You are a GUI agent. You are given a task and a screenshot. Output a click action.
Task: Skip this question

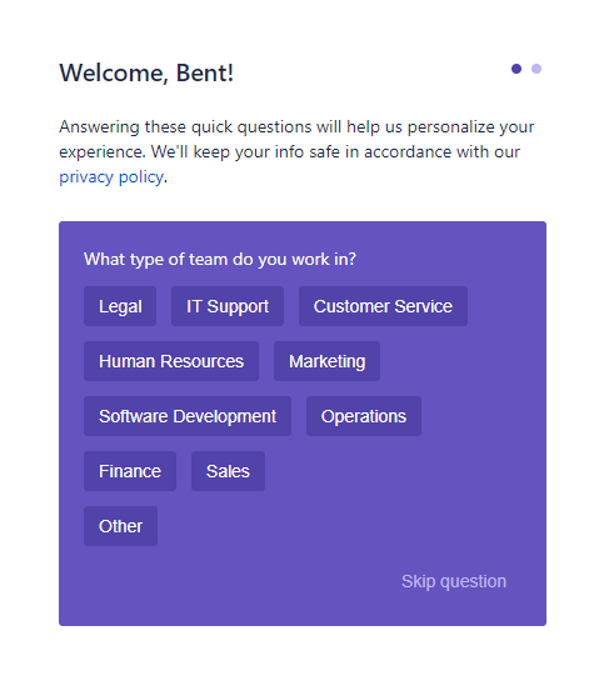(454, 581)
